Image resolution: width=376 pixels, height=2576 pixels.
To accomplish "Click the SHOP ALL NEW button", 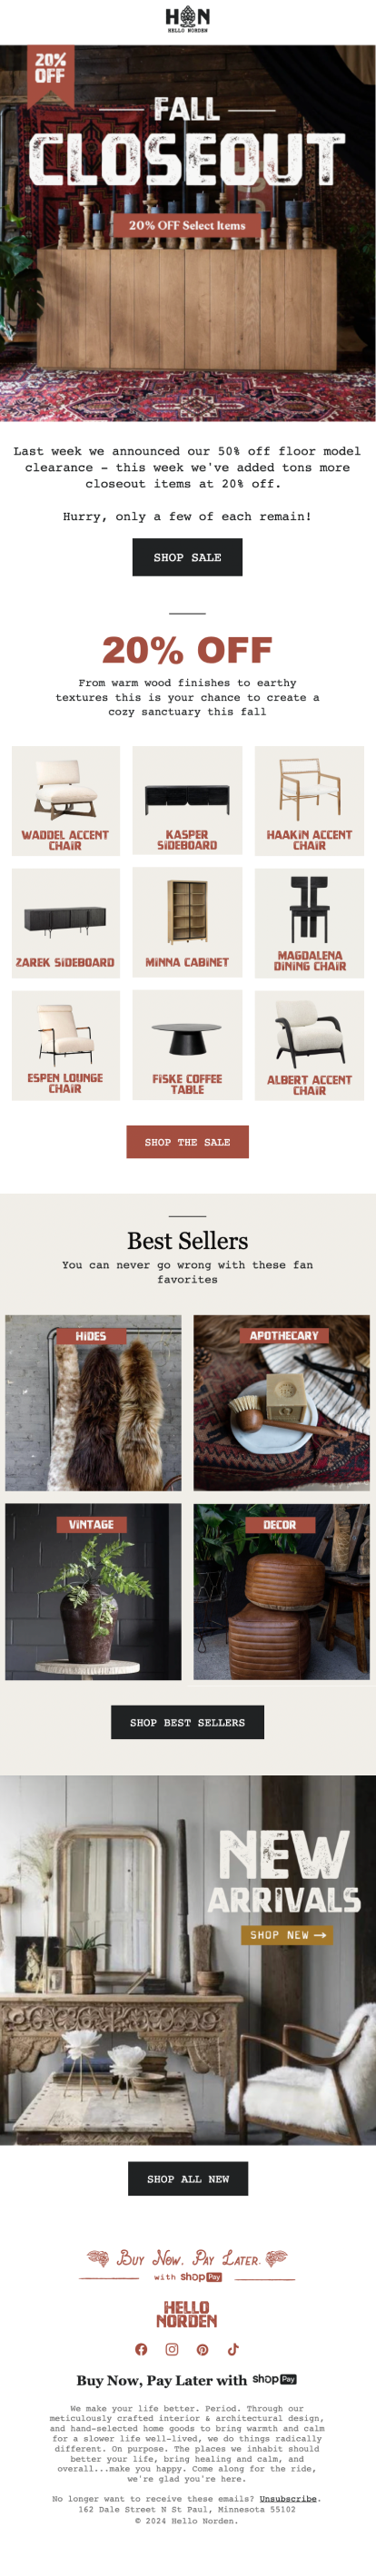I will coord(188,2179).
